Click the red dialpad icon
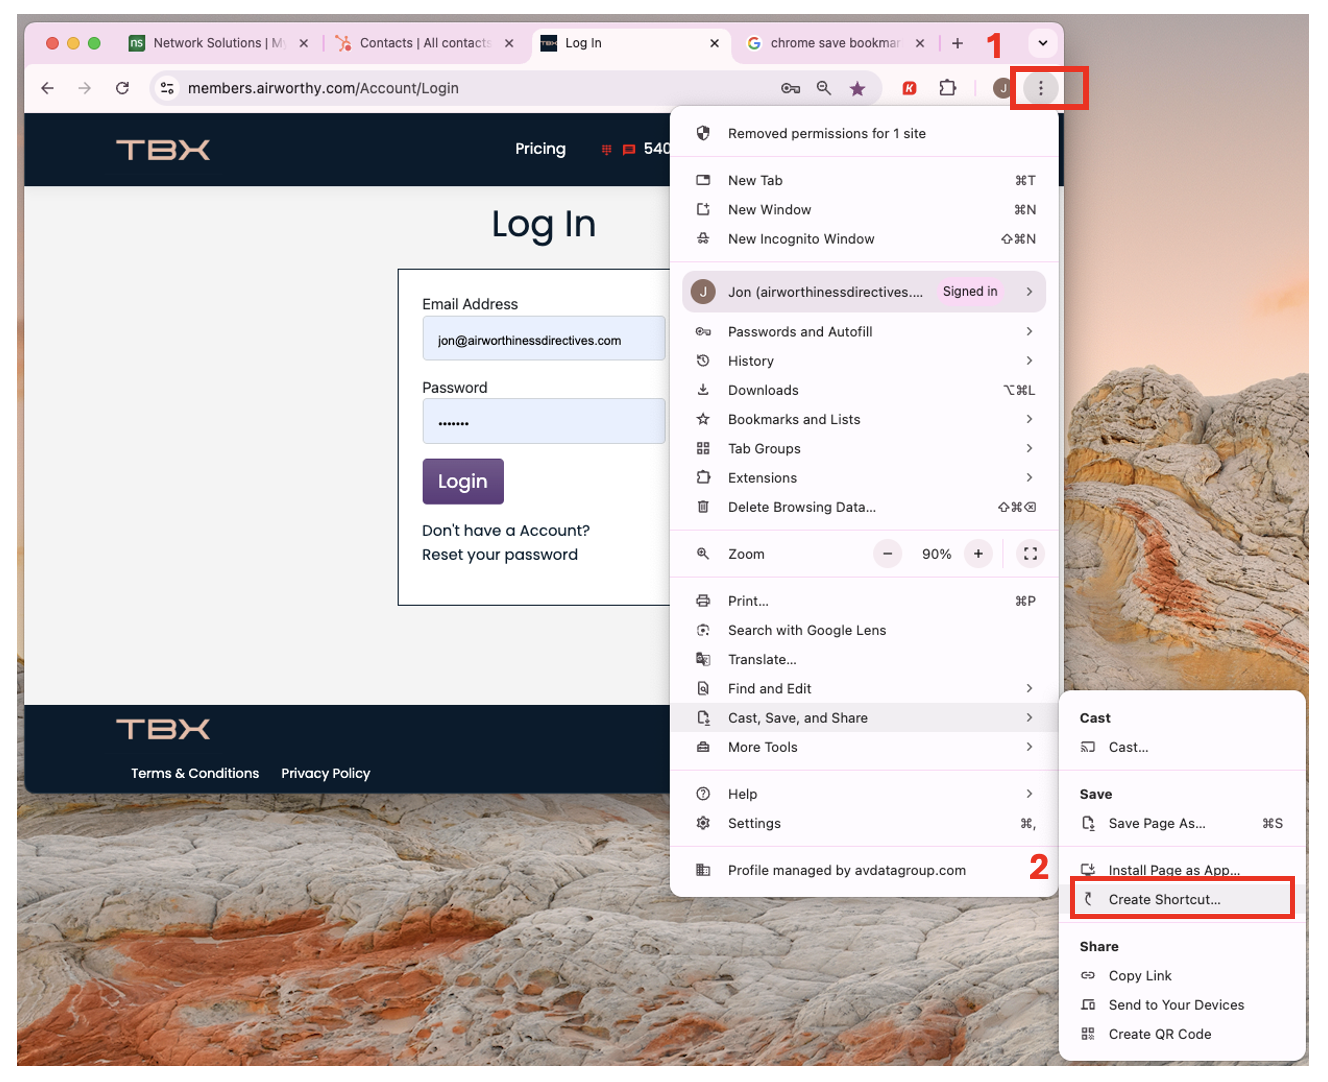This screenshot has height=1082, width=1328. pos(606,148)
